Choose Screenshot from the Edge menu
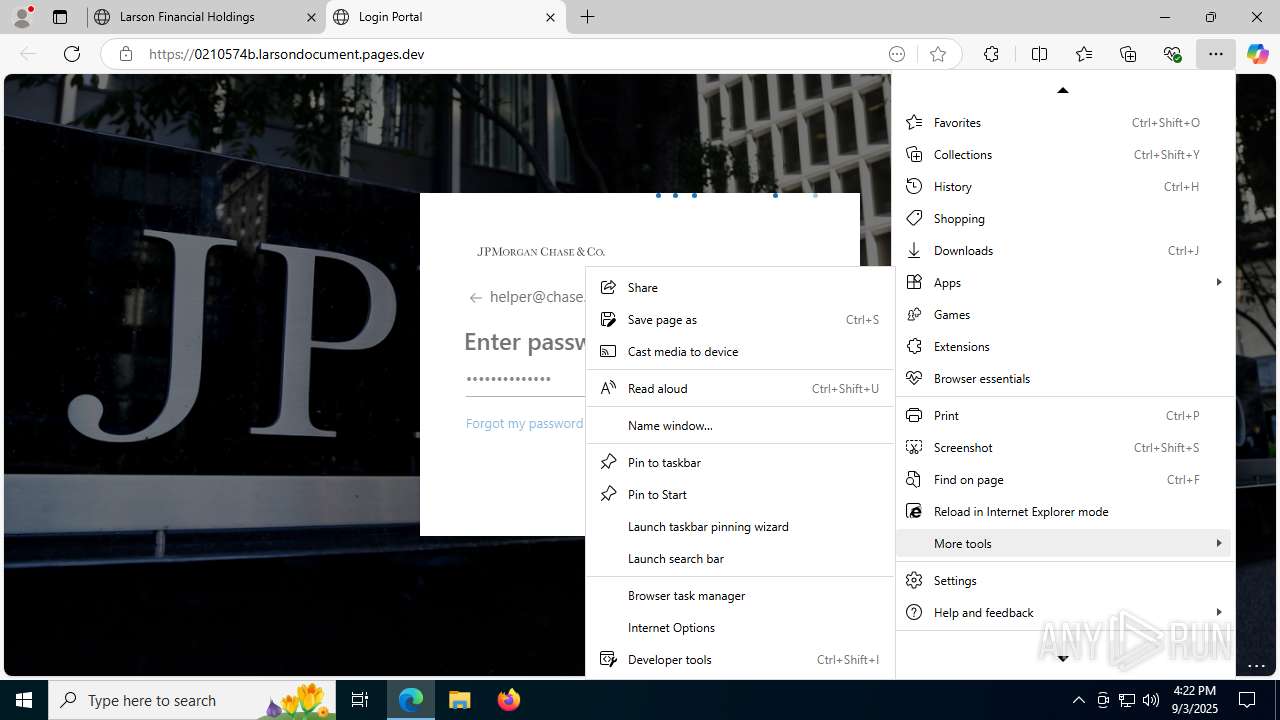Screen dimensions: 1280x720 [x=1064, y=447]
